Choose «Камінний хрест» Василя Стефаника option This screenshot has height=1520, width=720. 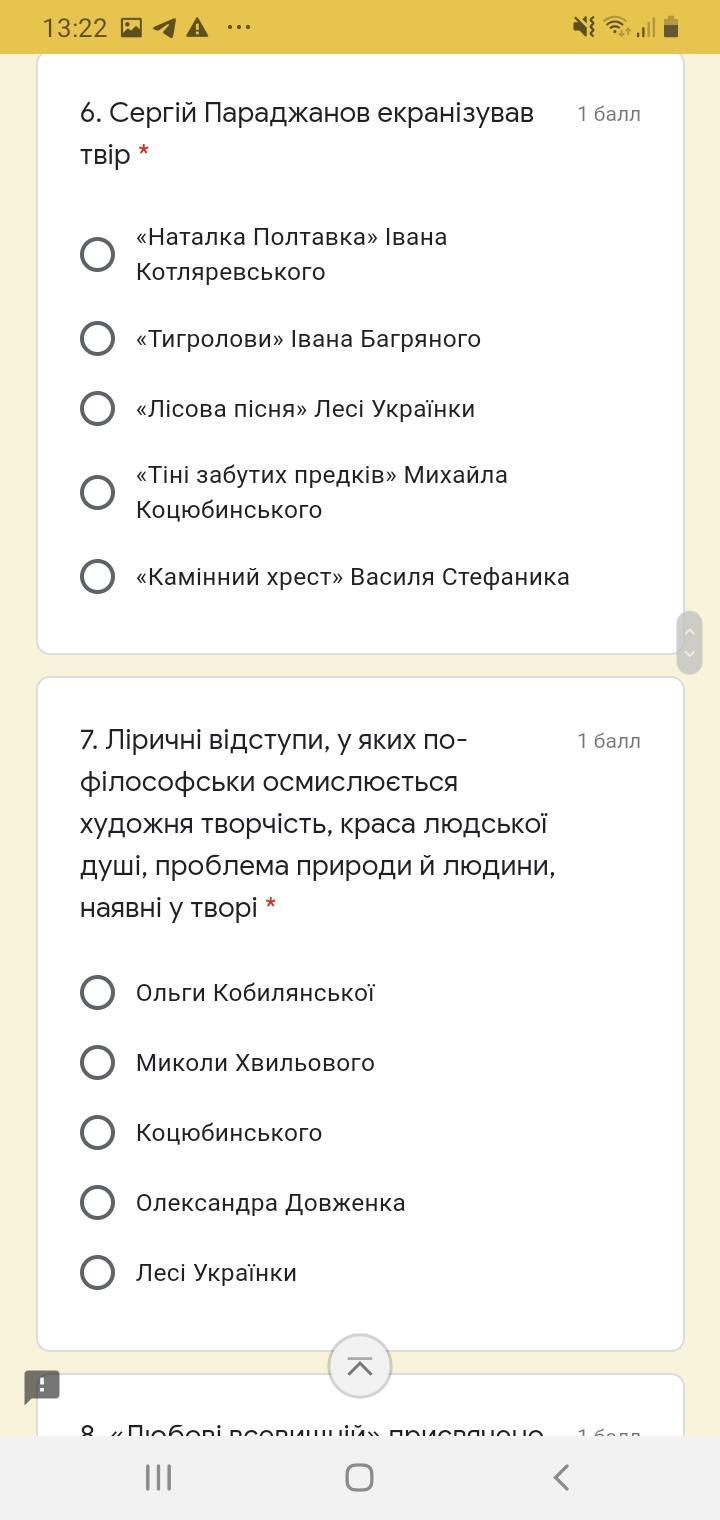(x=98, y=577)
